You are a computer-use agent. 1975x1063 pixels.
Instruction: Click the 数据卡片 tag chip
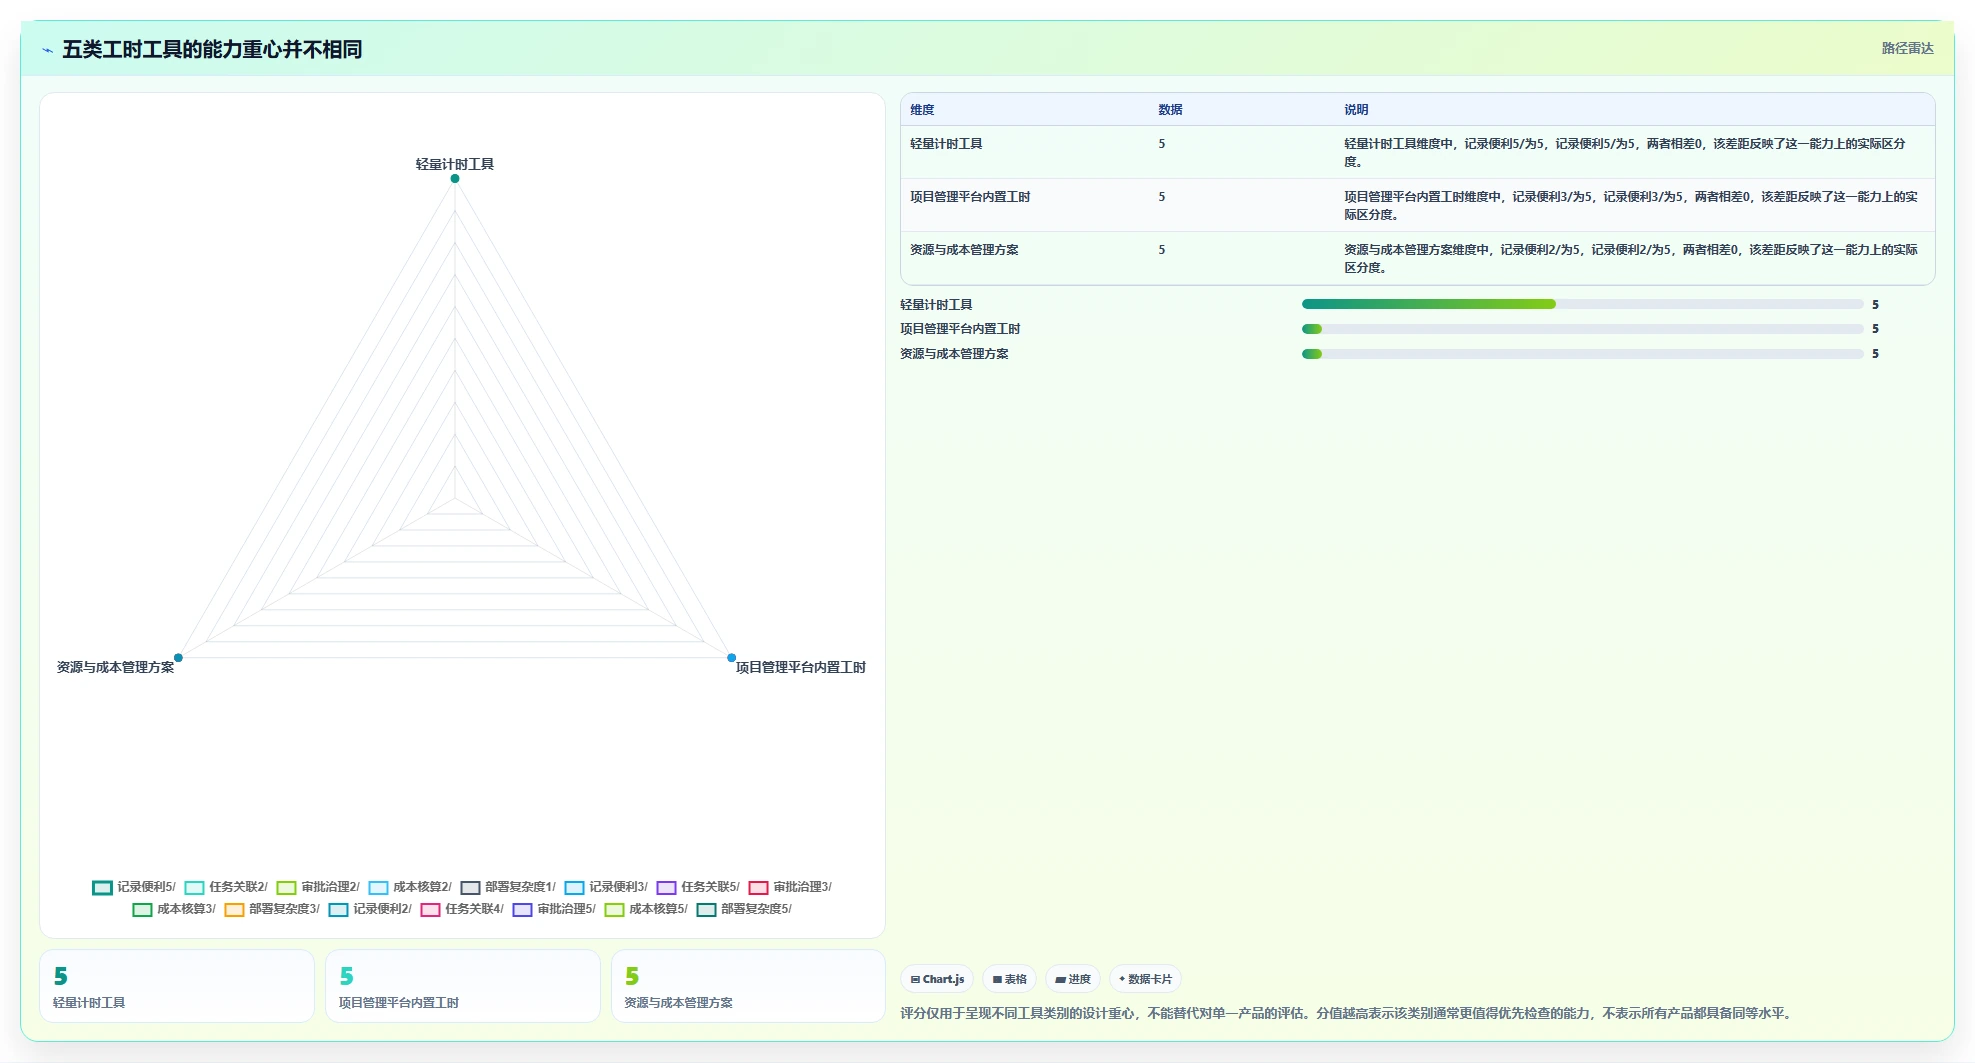pyautogui.click(x=1145, y=979)
